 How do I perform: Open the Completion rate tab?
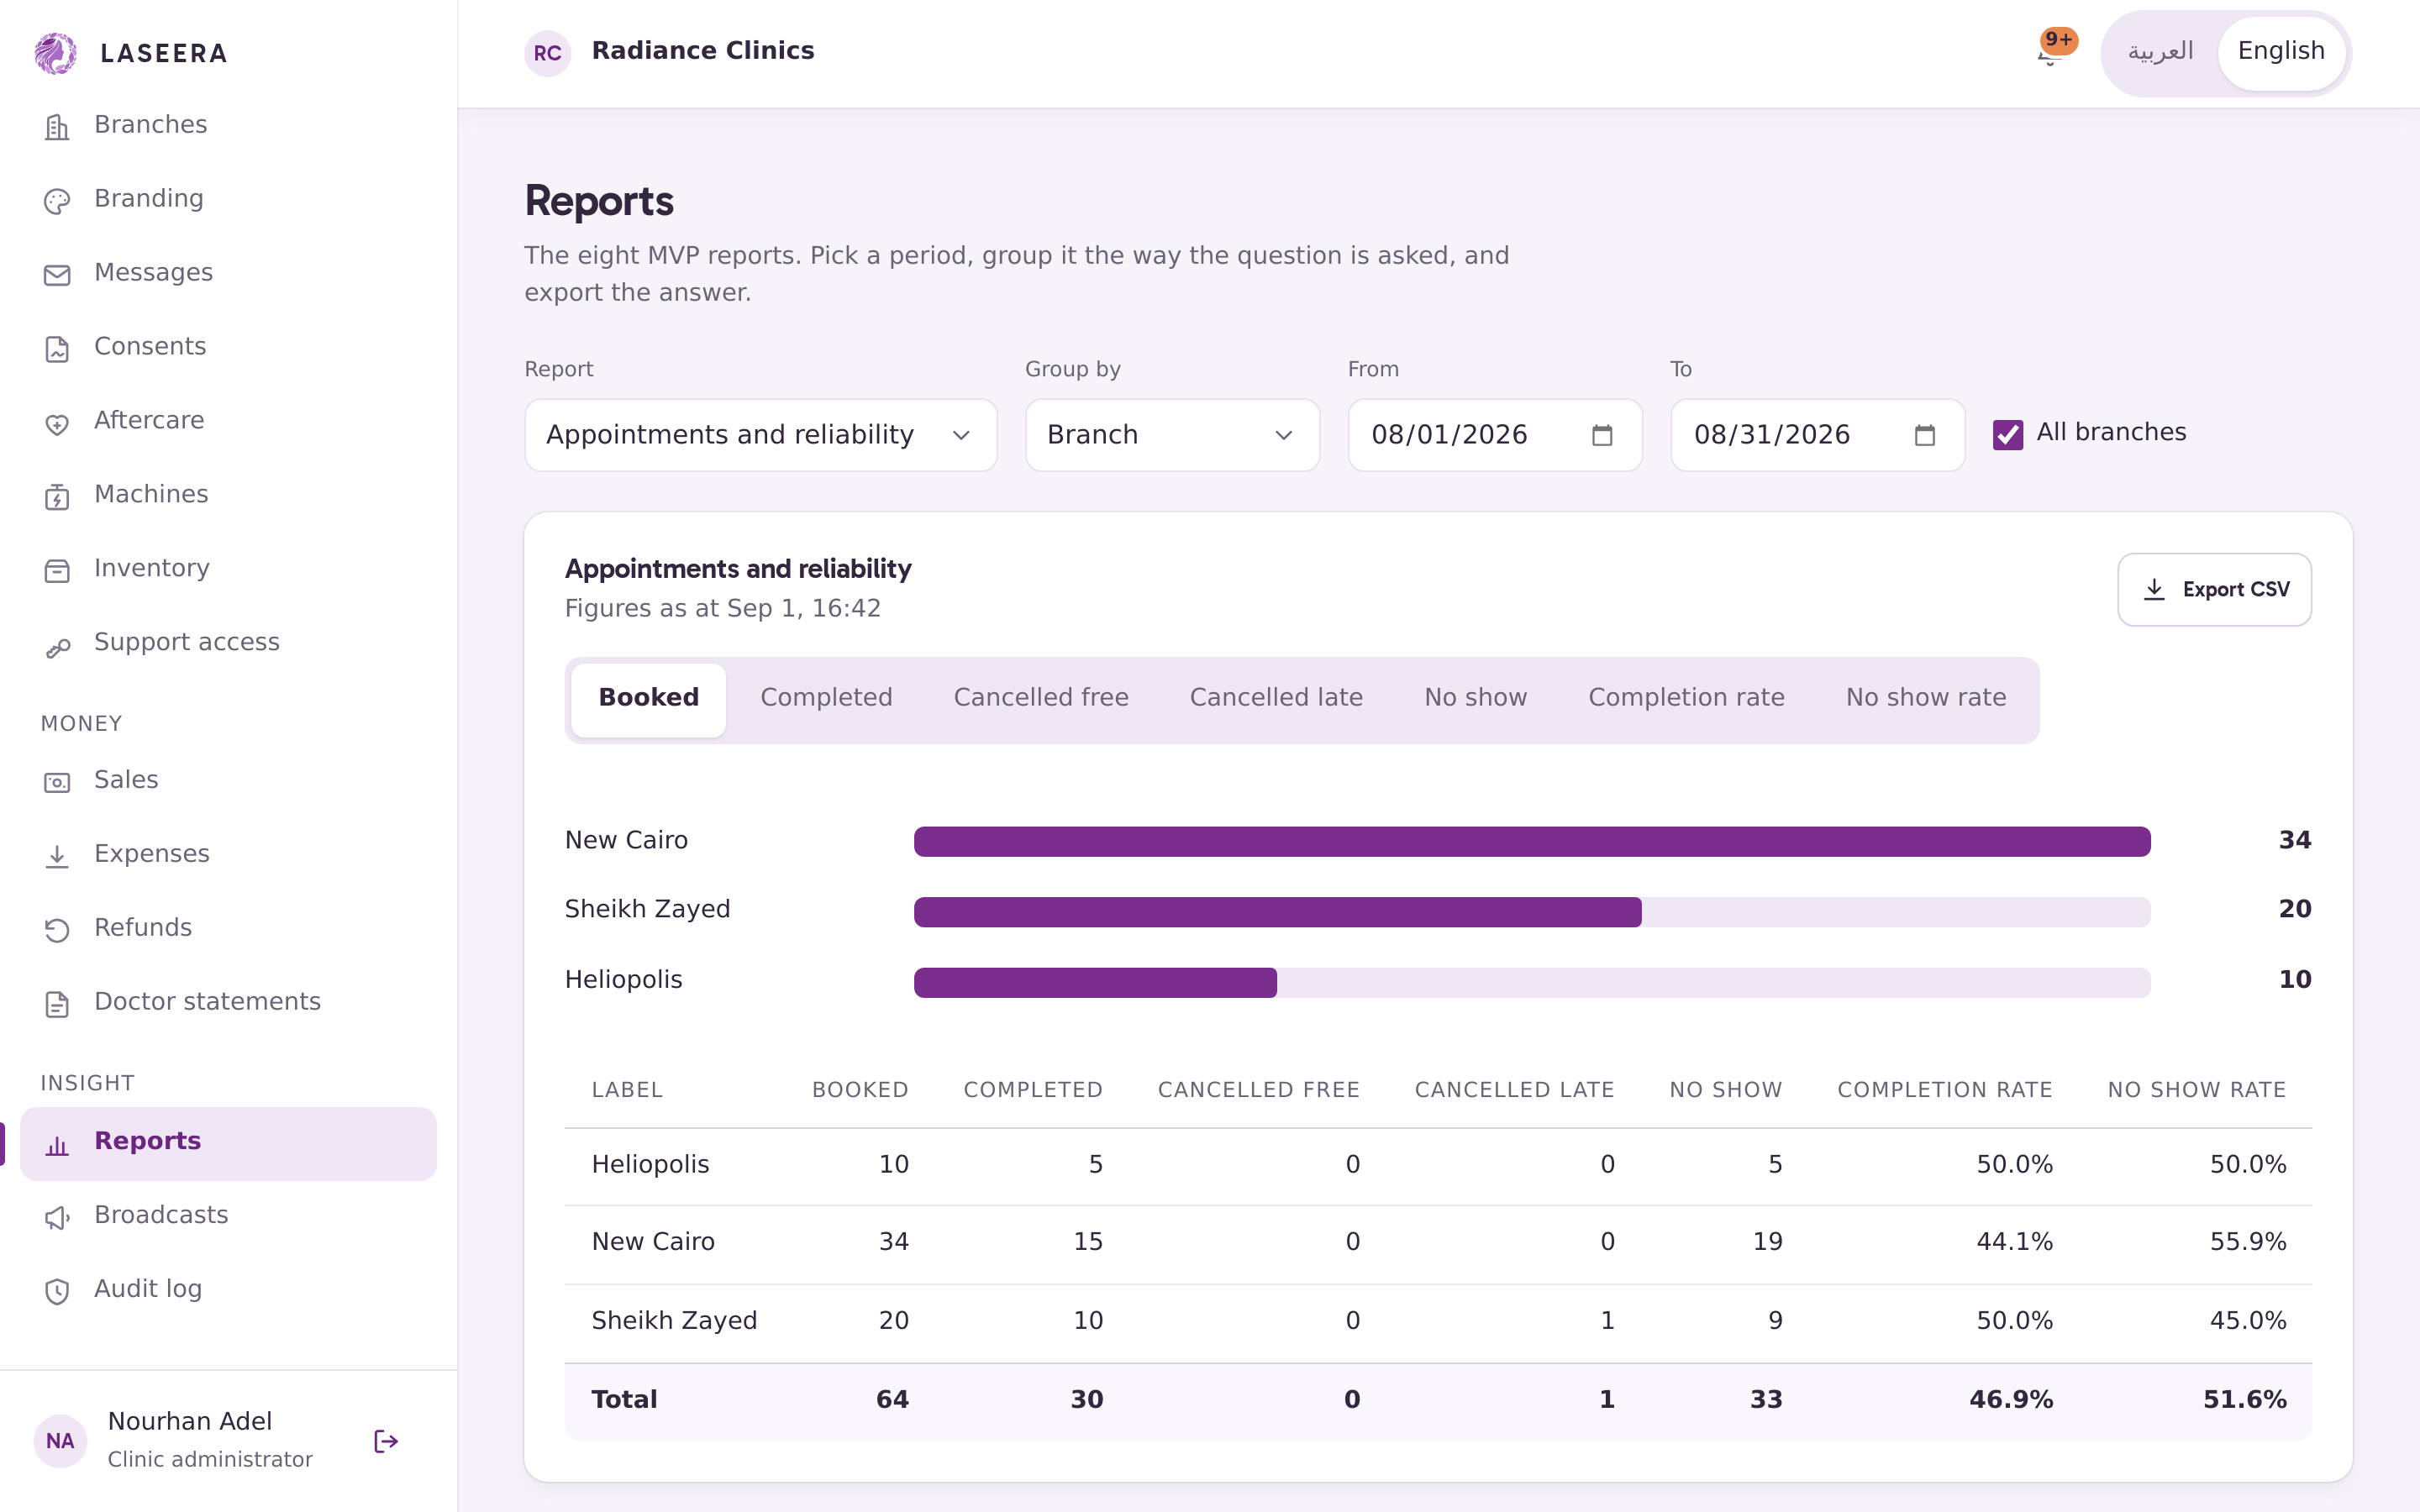coord(1686,698)
